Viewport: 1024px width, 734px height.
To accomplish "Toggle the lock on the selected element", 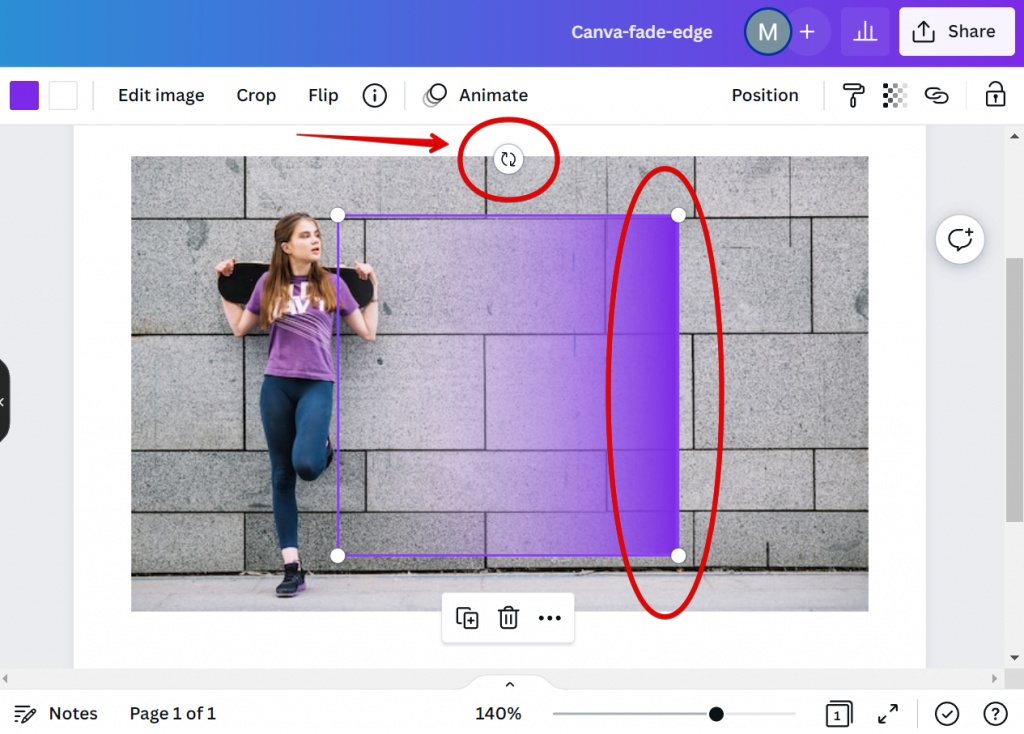I will coord(994,95).
